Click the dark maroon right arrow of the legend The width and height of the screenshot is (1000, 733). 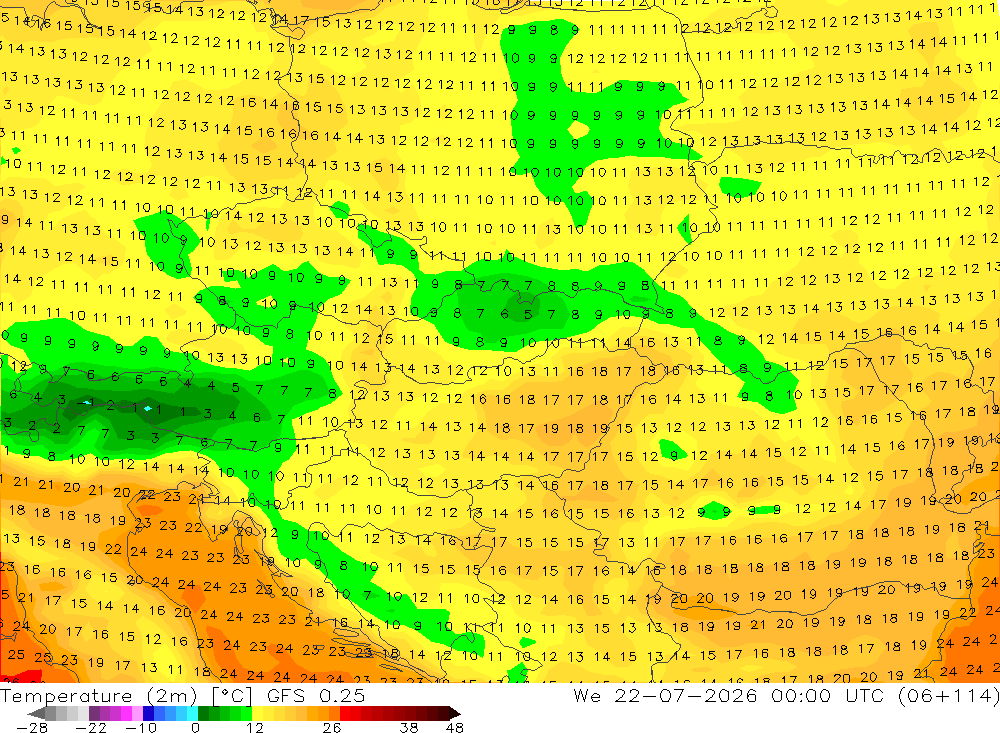(x=455, y=713)
